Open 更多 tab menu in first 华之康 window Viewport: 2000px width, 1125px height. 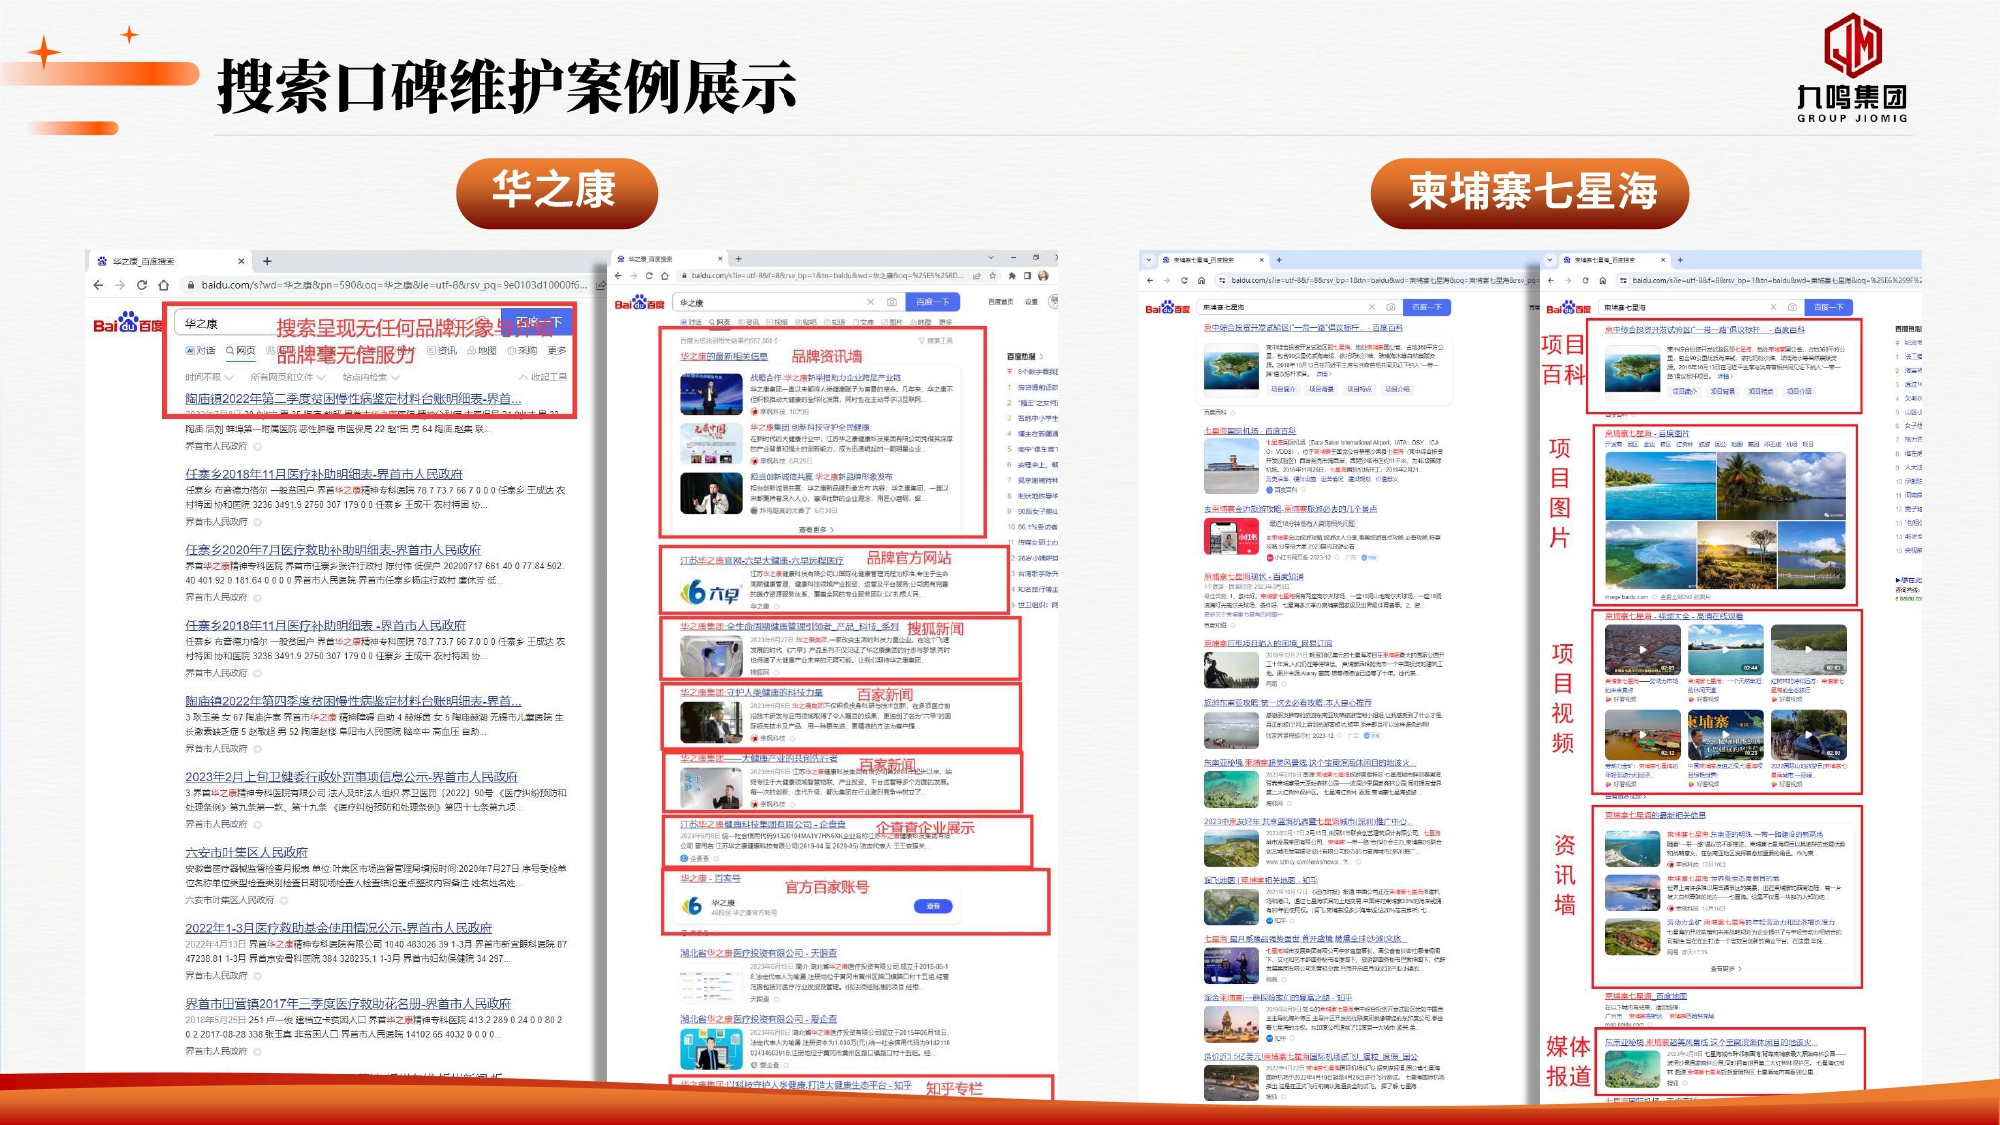click(557, 351)
